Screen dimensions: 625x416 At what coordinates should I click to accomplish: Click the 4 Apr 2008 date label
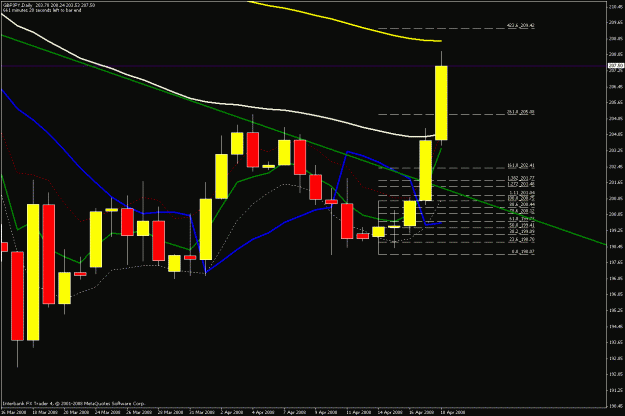(x=263, y=412)
